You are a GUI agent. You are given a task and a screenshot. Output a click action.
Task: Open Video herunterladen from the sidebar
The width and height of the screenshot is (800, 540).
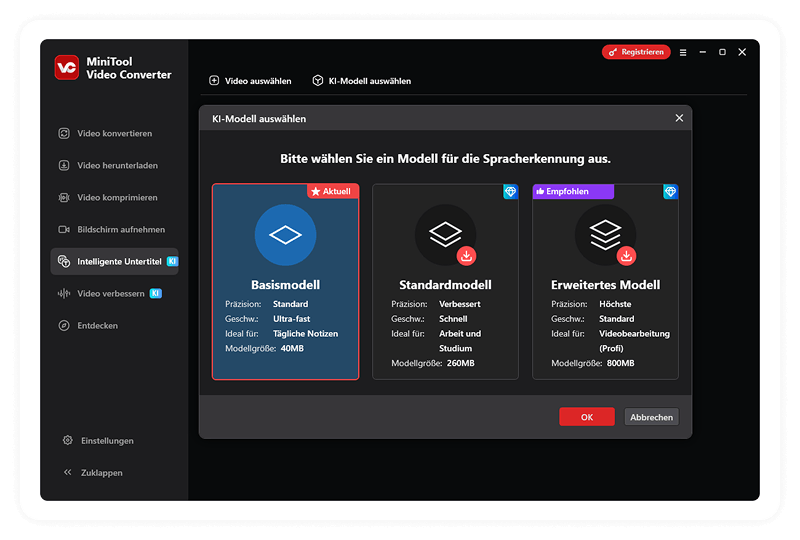click(114, 165)
